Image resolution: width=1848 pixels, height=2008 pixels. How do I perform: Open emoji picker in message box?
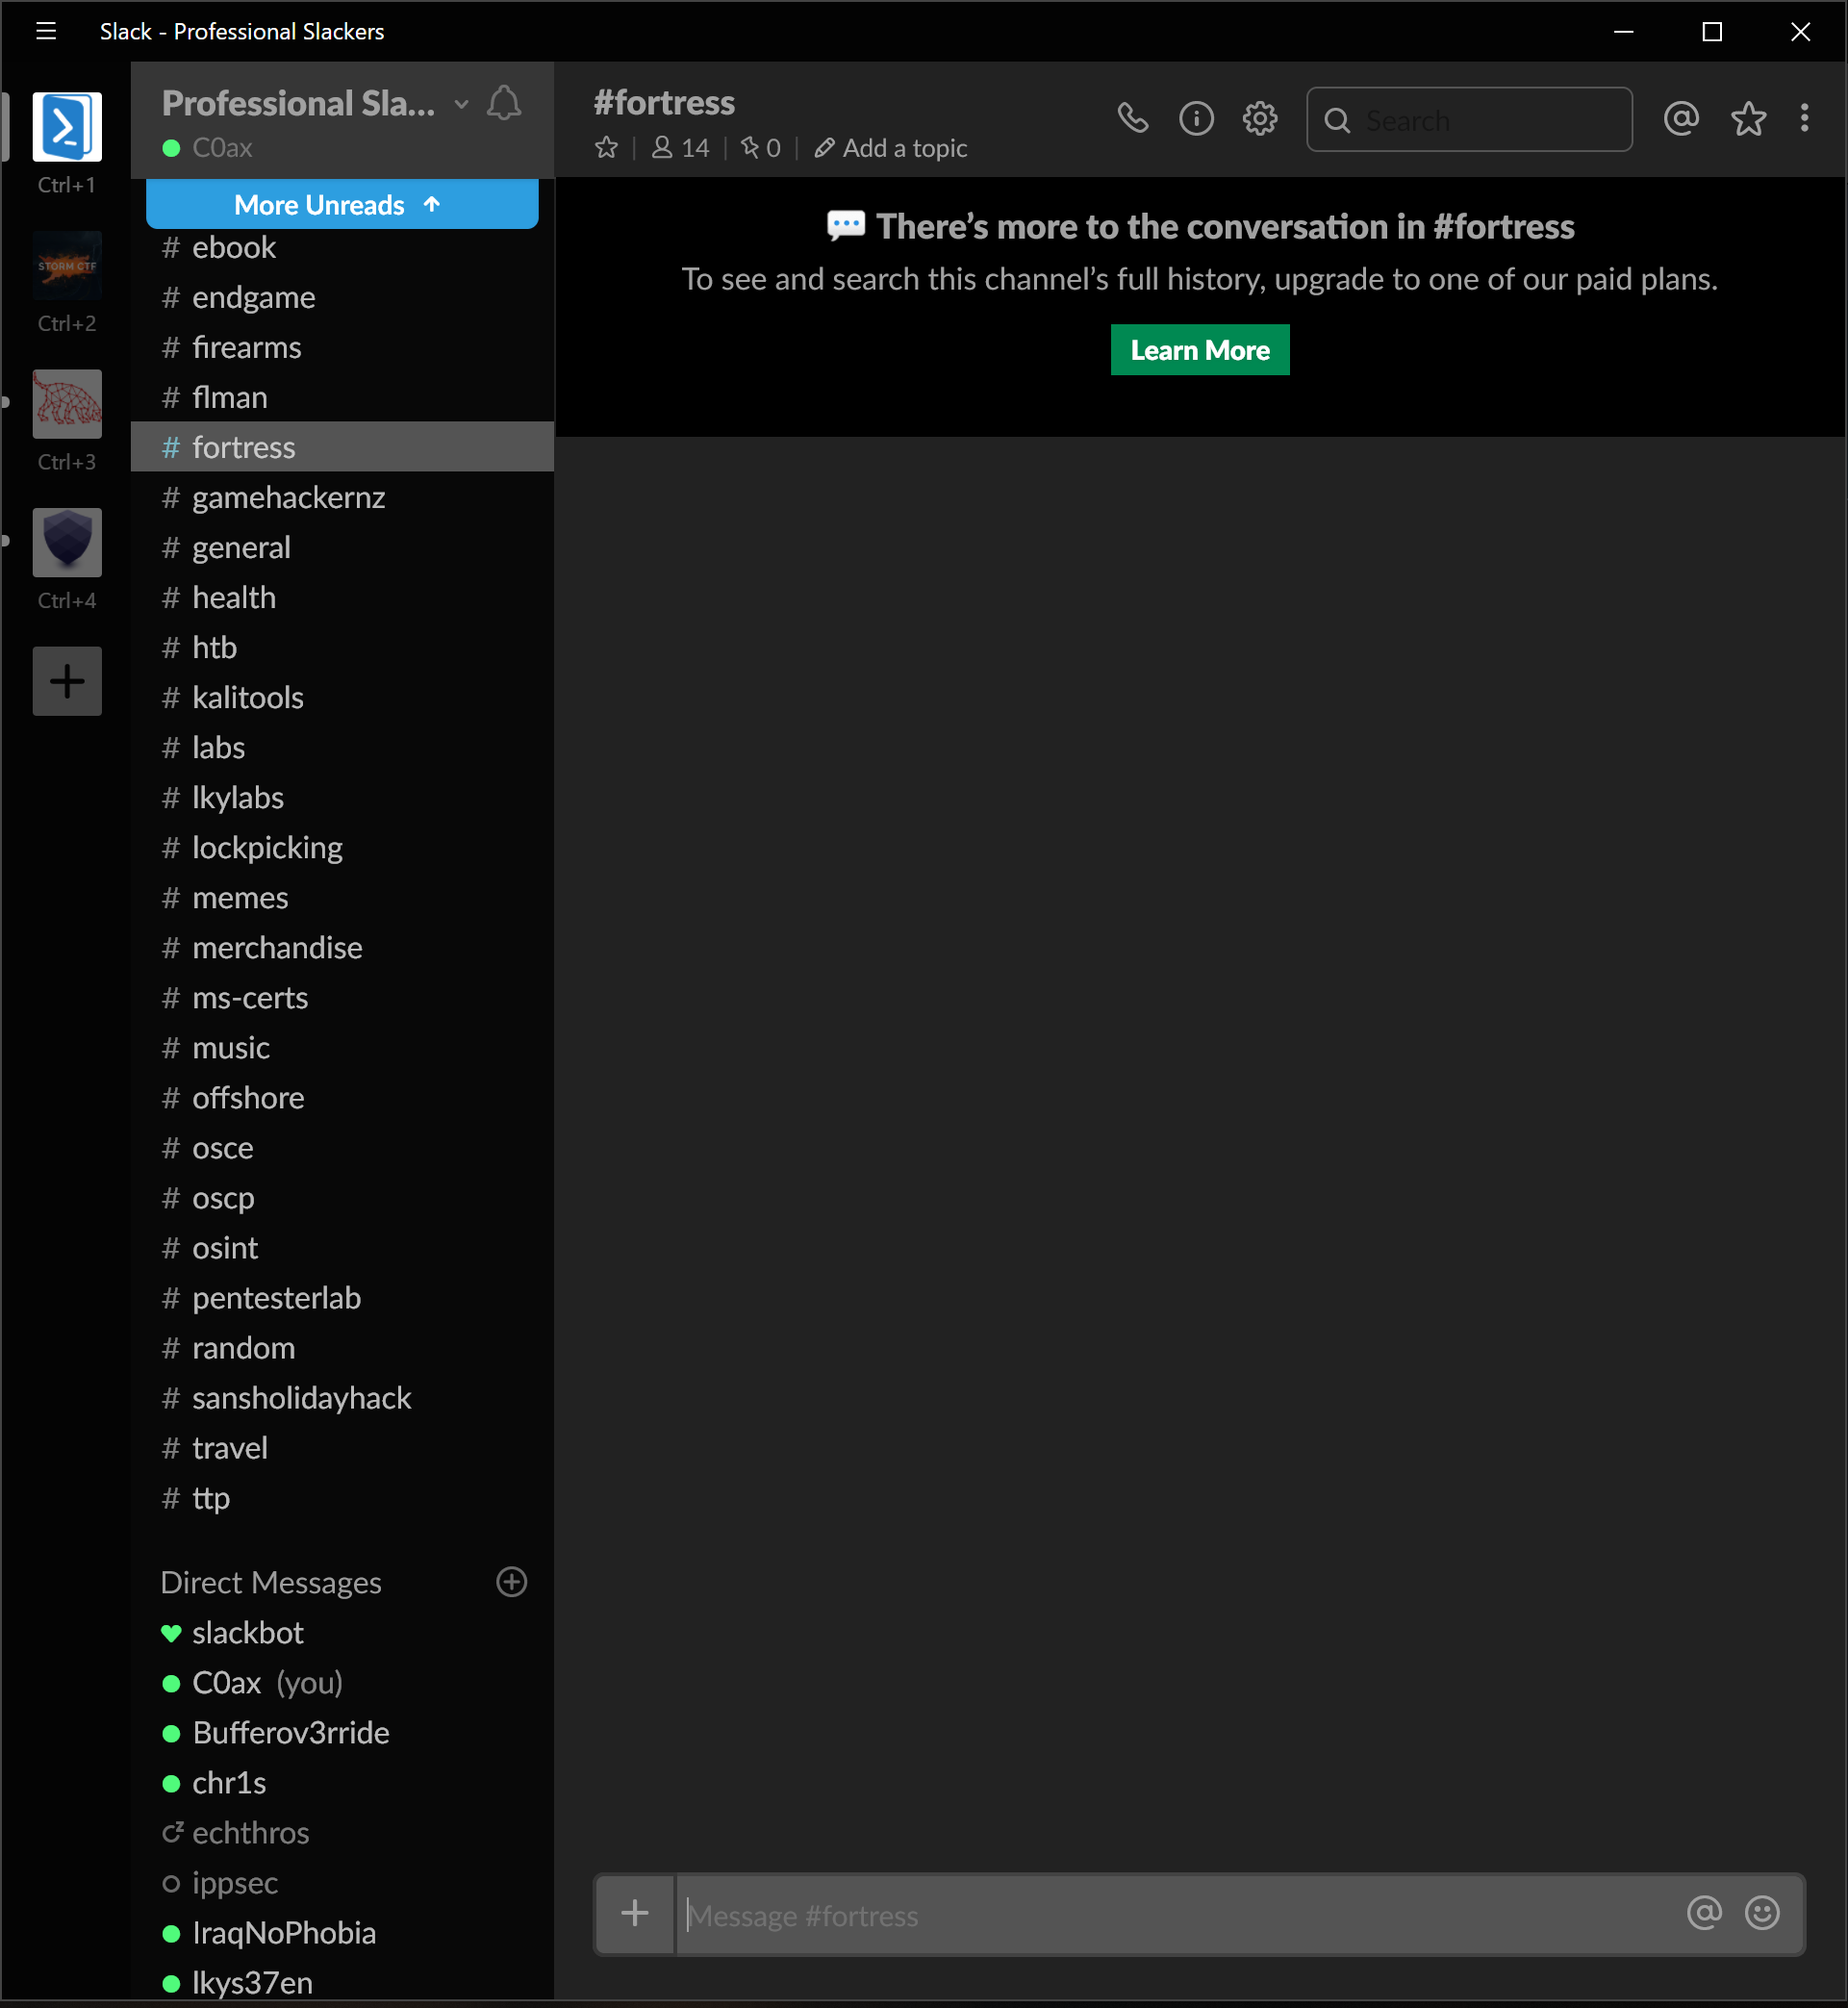[1762, 1913]
